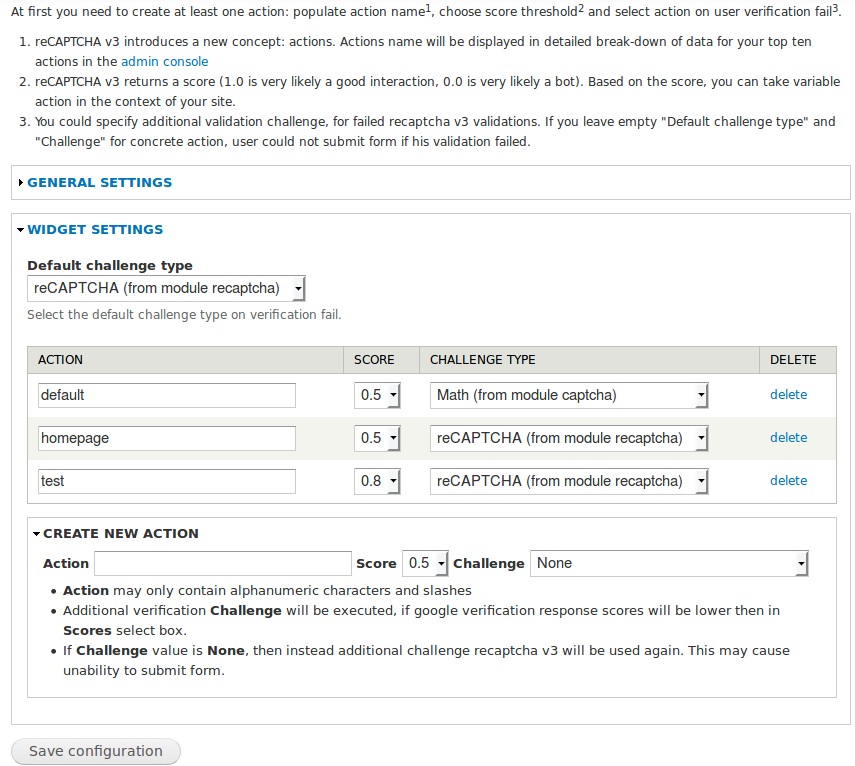
Task: Expand the General Settings section
Action: click(99, 183)
